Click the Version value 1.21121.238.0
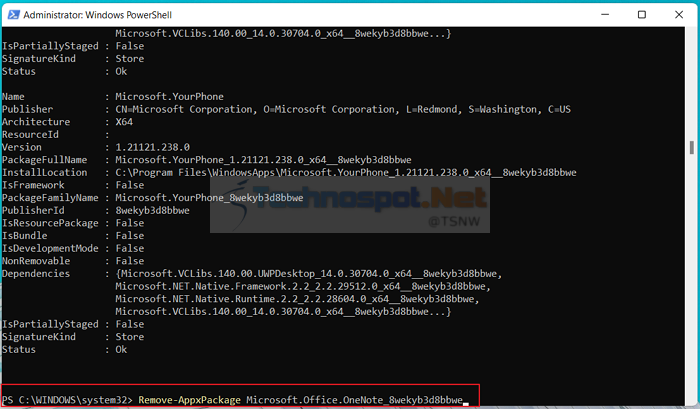The height and width of the screenshot is (409, 700). click(152, 147)
